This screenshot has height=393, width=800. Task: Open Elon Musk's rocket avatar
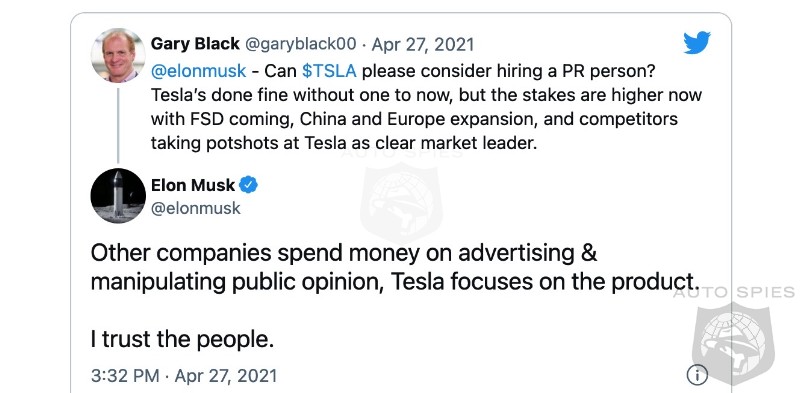118,195
